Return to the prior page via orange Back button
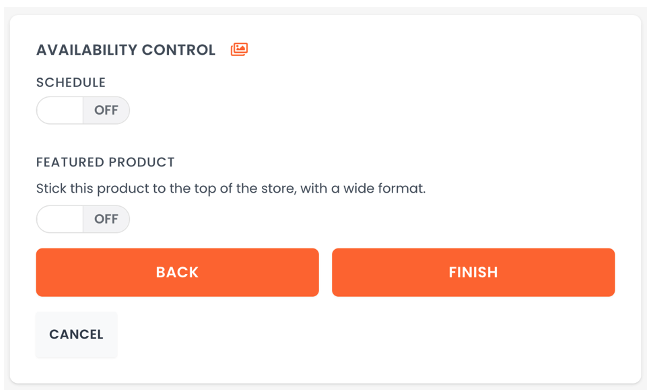The height and width of the screenshot is (390, 649). point(177,272)
